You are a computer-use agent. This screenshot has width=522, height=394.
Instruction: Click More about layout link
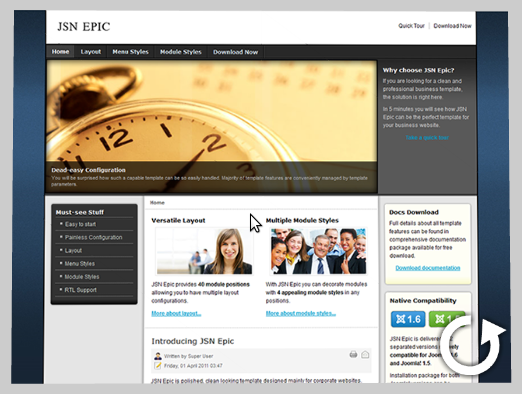(176, 313)
